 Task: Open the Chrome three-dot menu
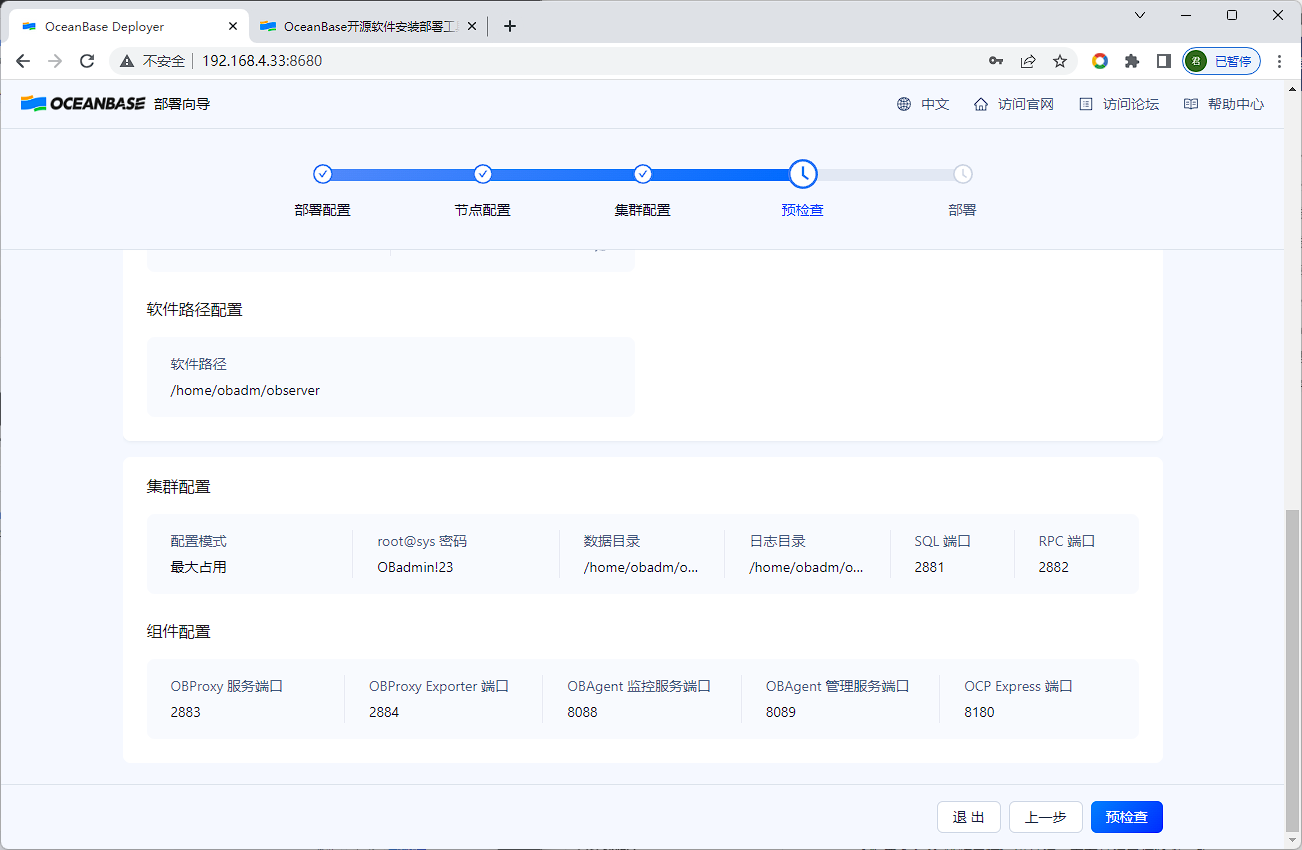tap(1280, 61)
